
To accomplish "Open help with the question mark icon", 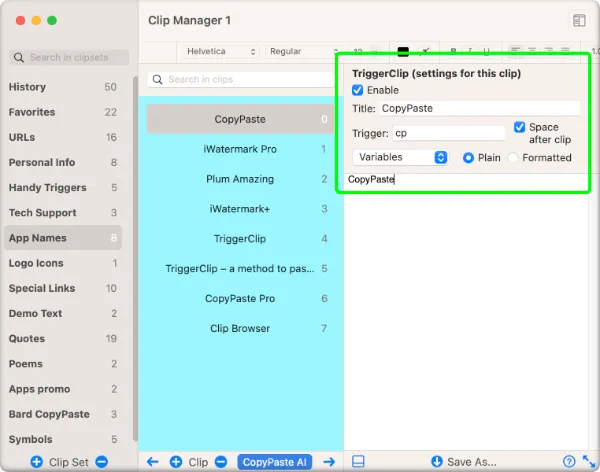I will 569,461.
